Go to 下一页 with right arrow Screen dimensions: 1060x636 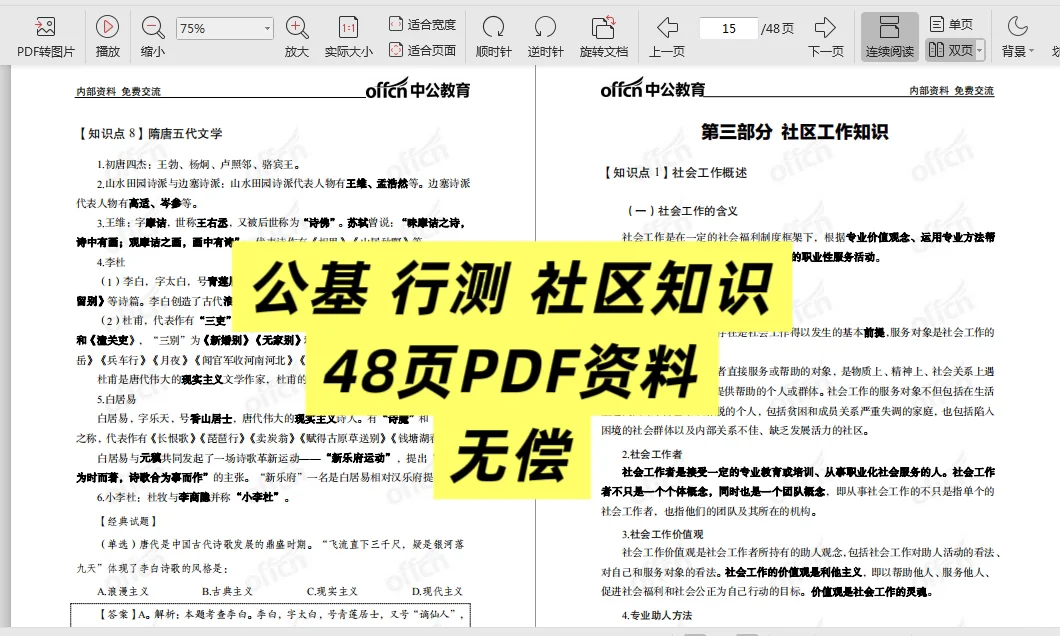coord(825,36)
